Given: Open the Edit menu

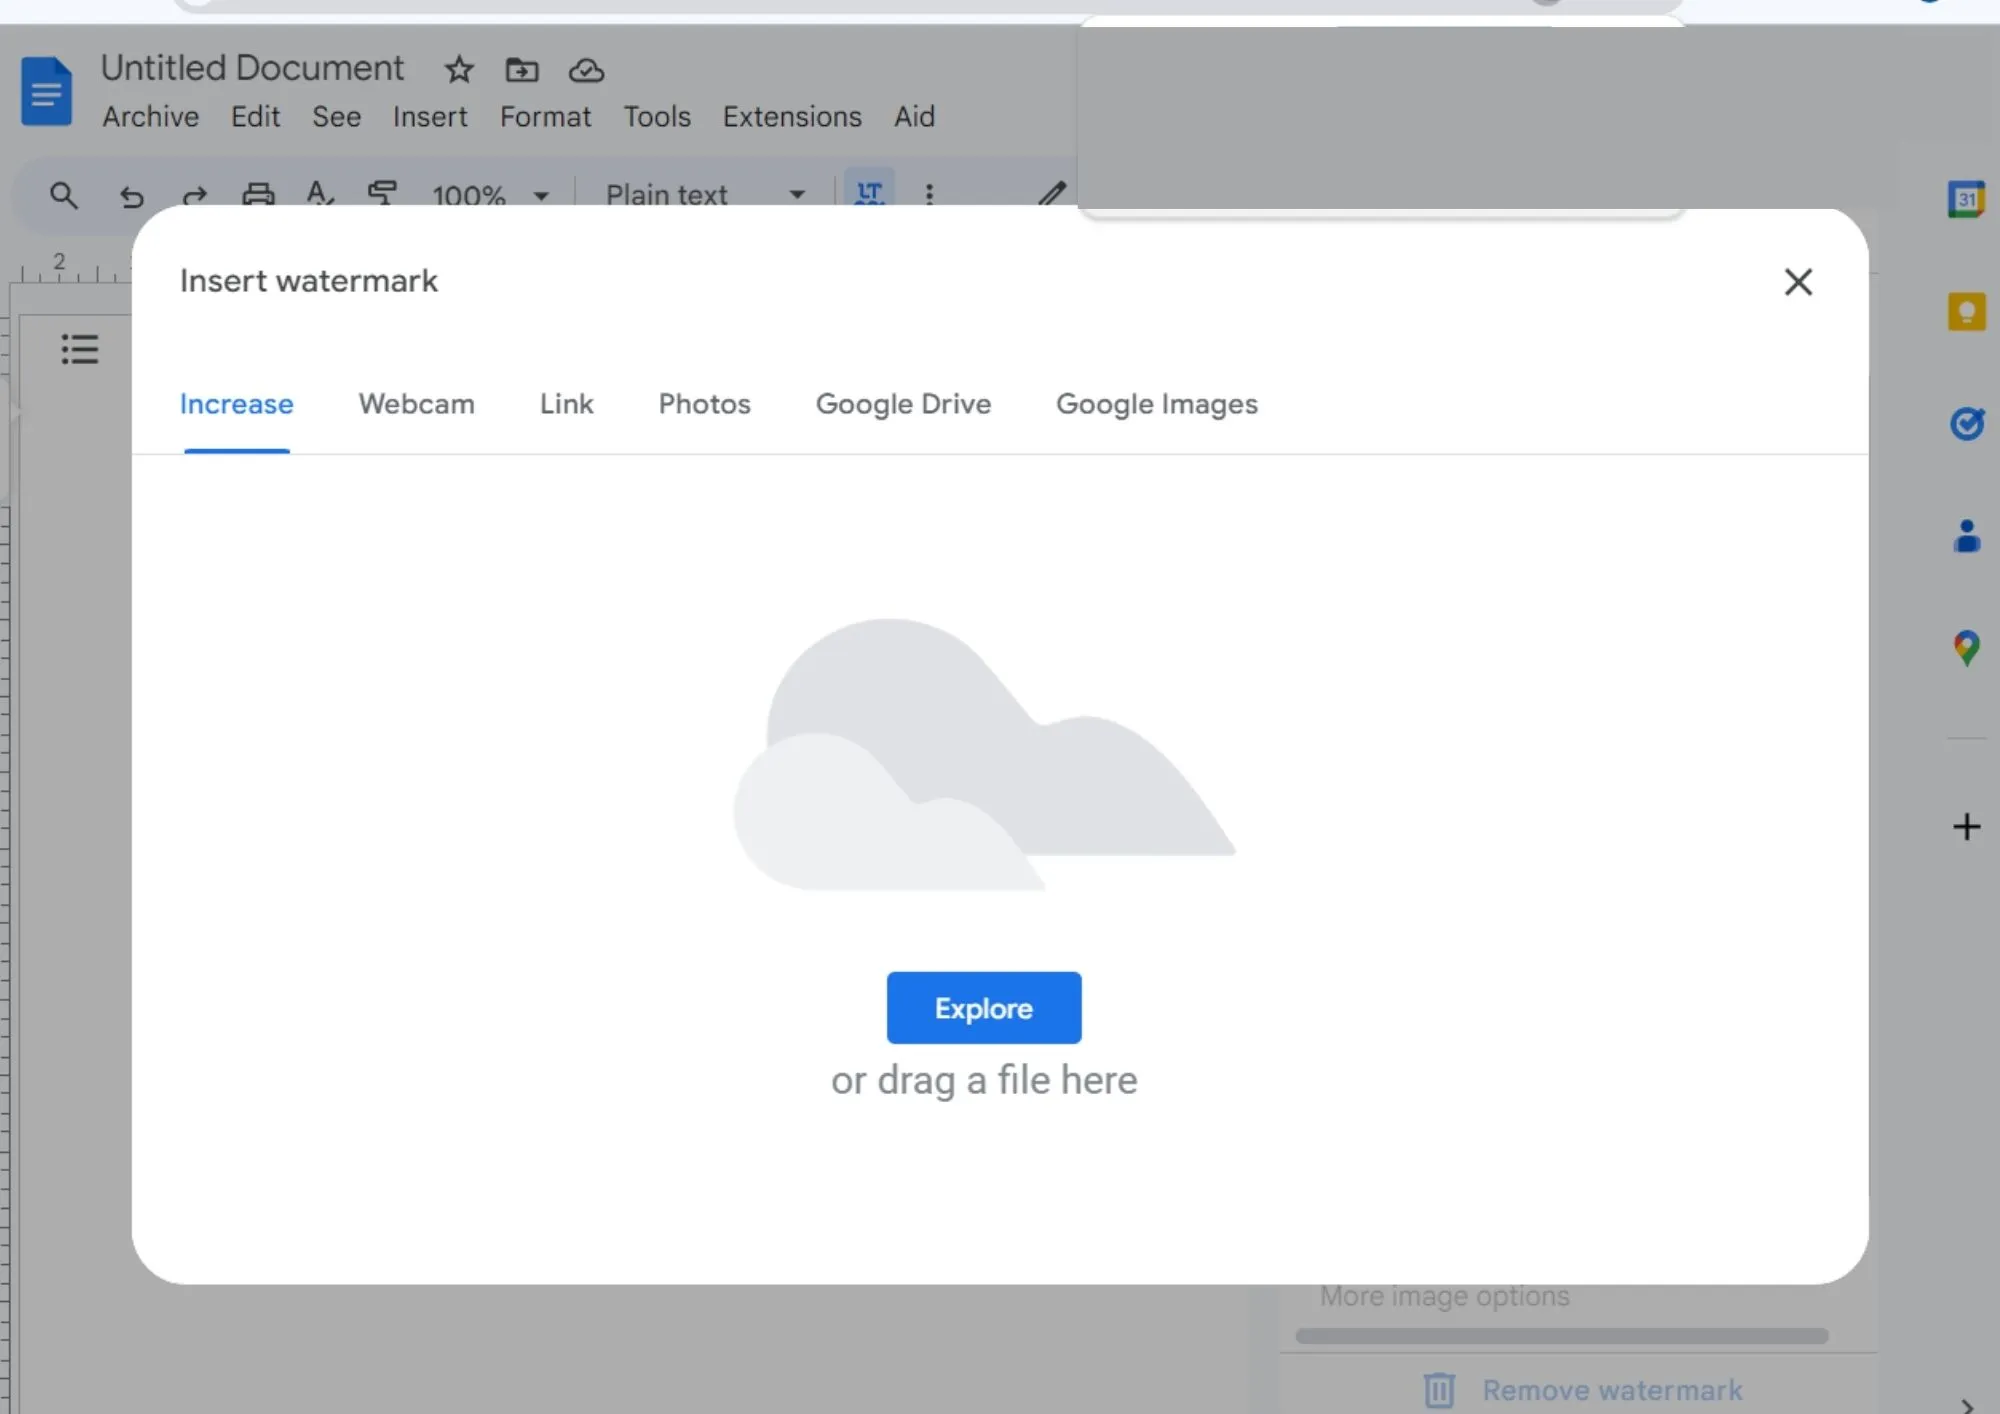Looking at the screenshot, I should 255,117.
